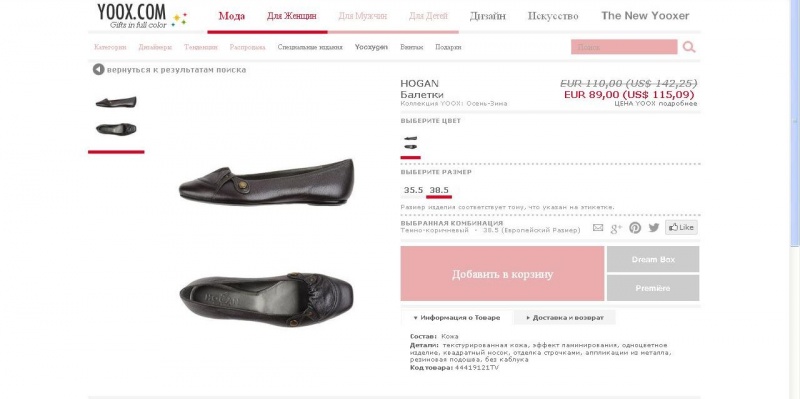This screenshot has height=399, width=800.
Task: Choose dark brown shoe color swatch
Action: (x=410, y=142)
